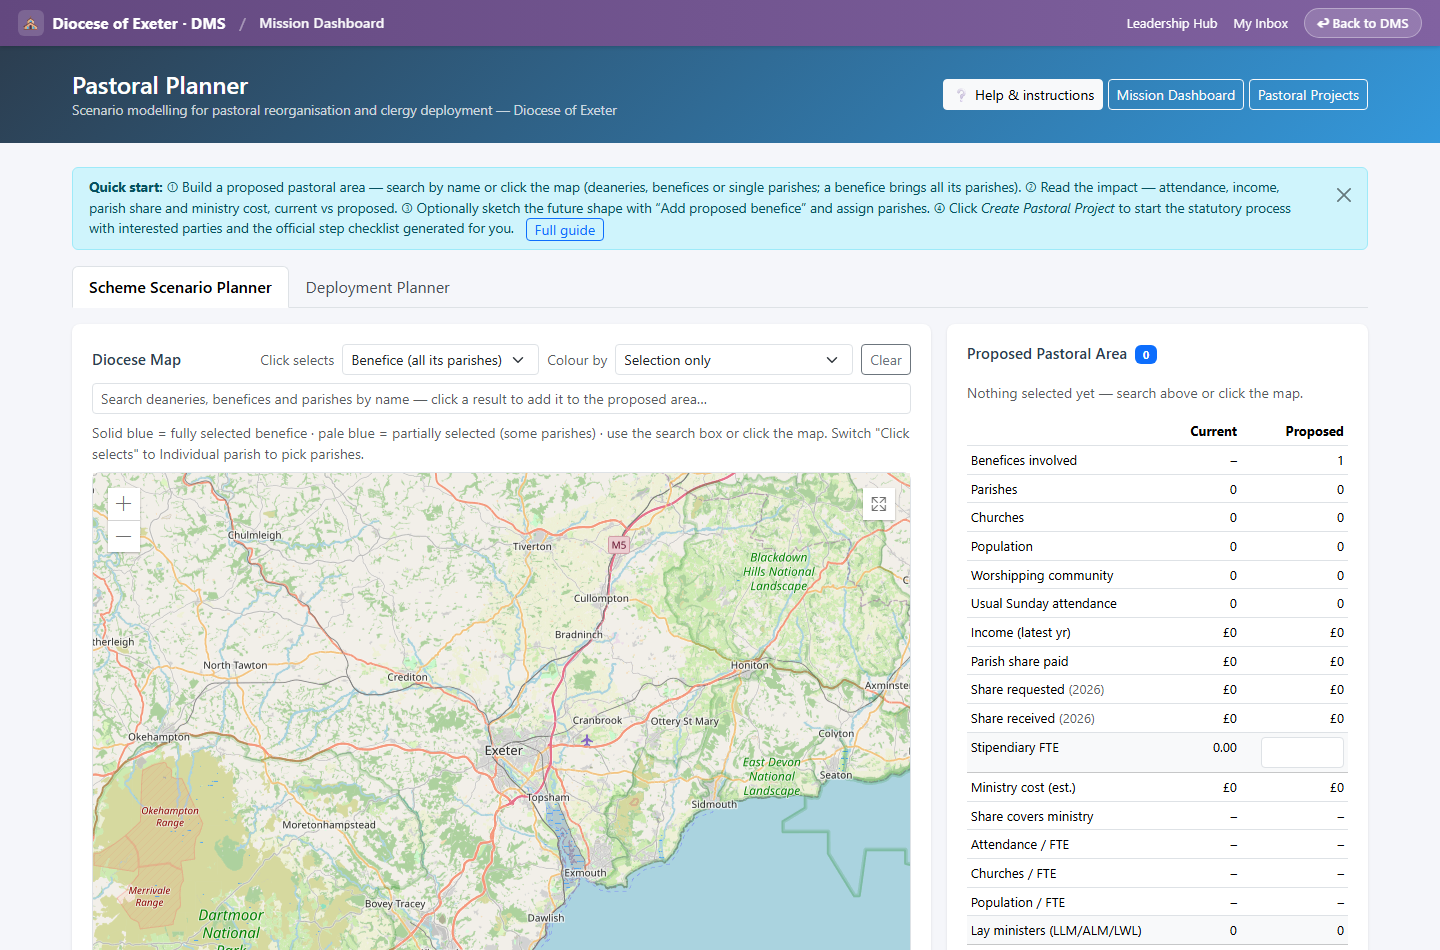Image resolution: width=1440 pixels, height=950 pixels.
Task: Click Mission Dashboard breadcrumb
Action: click(321, 23)
